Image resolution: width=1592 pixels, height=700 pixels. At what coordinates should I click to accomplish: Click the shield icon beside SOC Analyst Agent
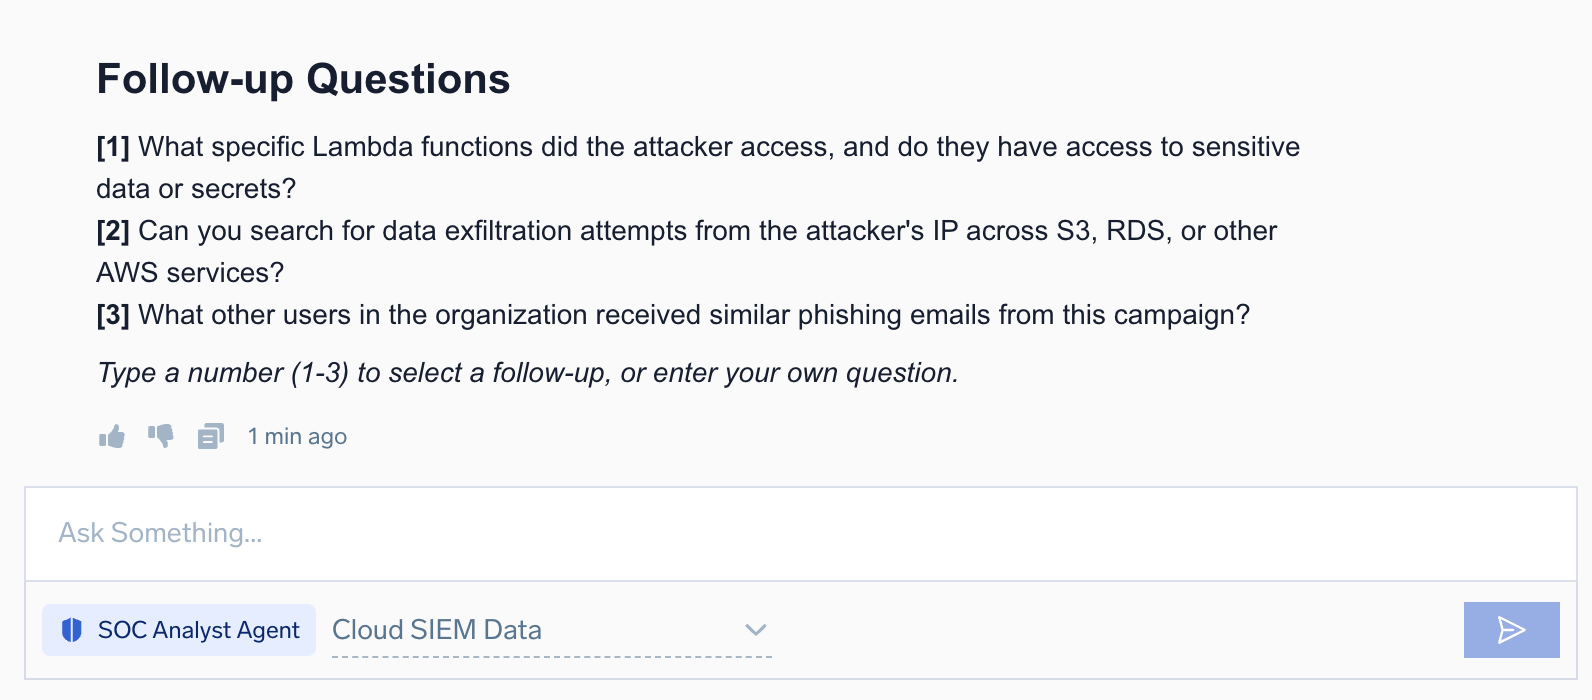72,630
